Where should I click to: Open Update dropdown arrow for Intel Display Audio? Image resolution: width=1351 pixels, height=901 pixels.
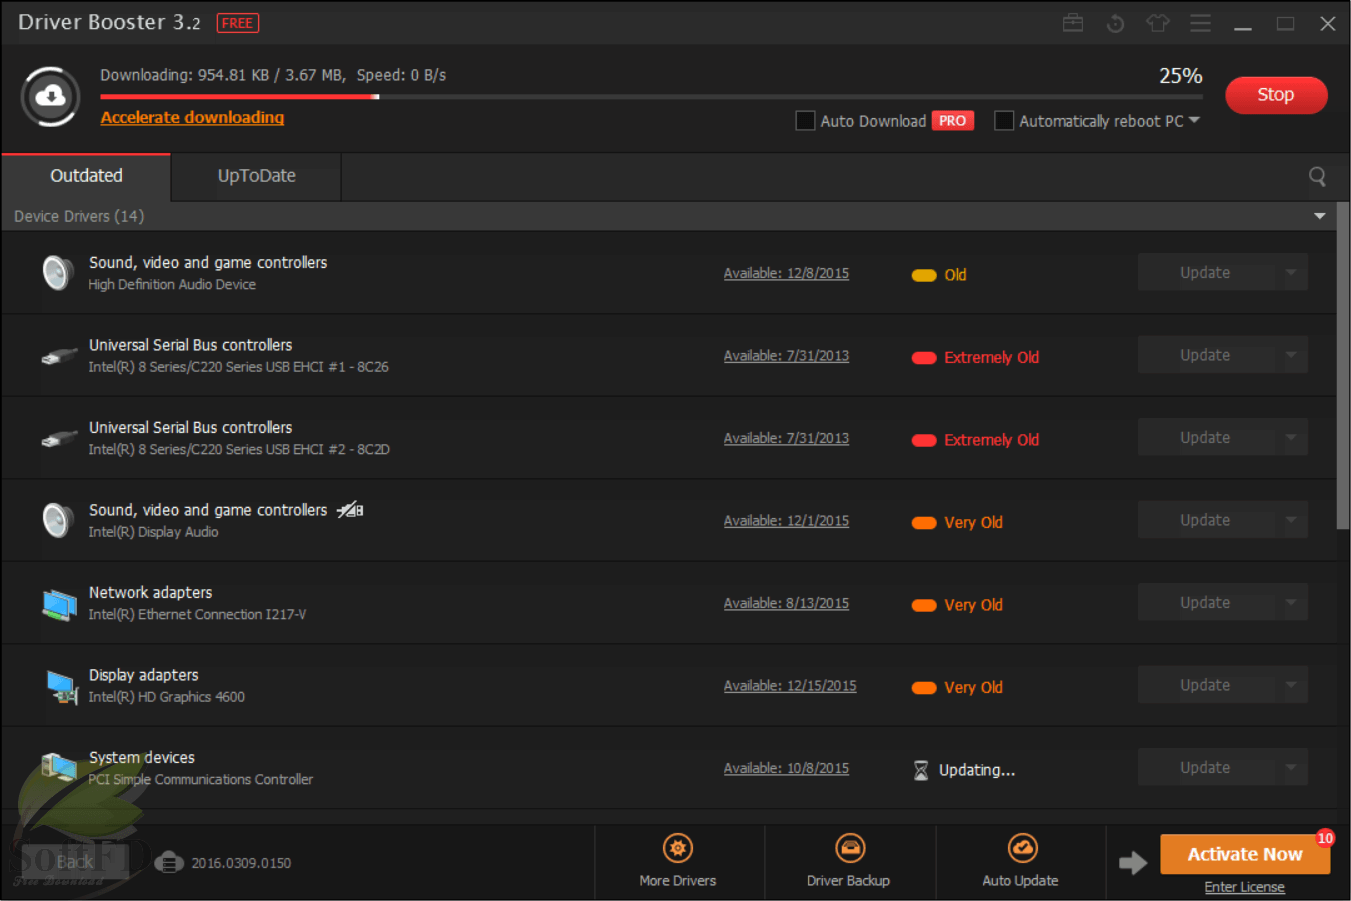[1290, 520]
